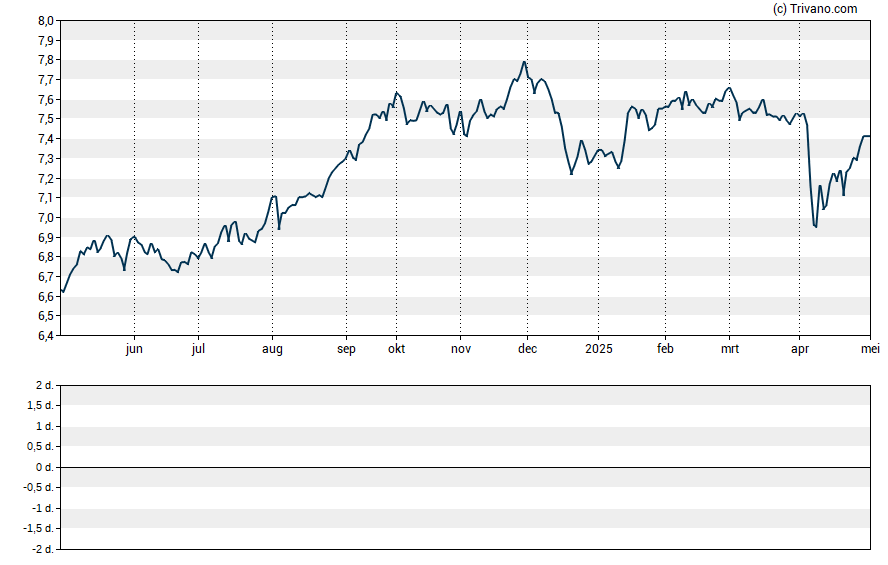888x565 pixels.
Task: Click the 'apr' month label
Action: pos(800,349)
